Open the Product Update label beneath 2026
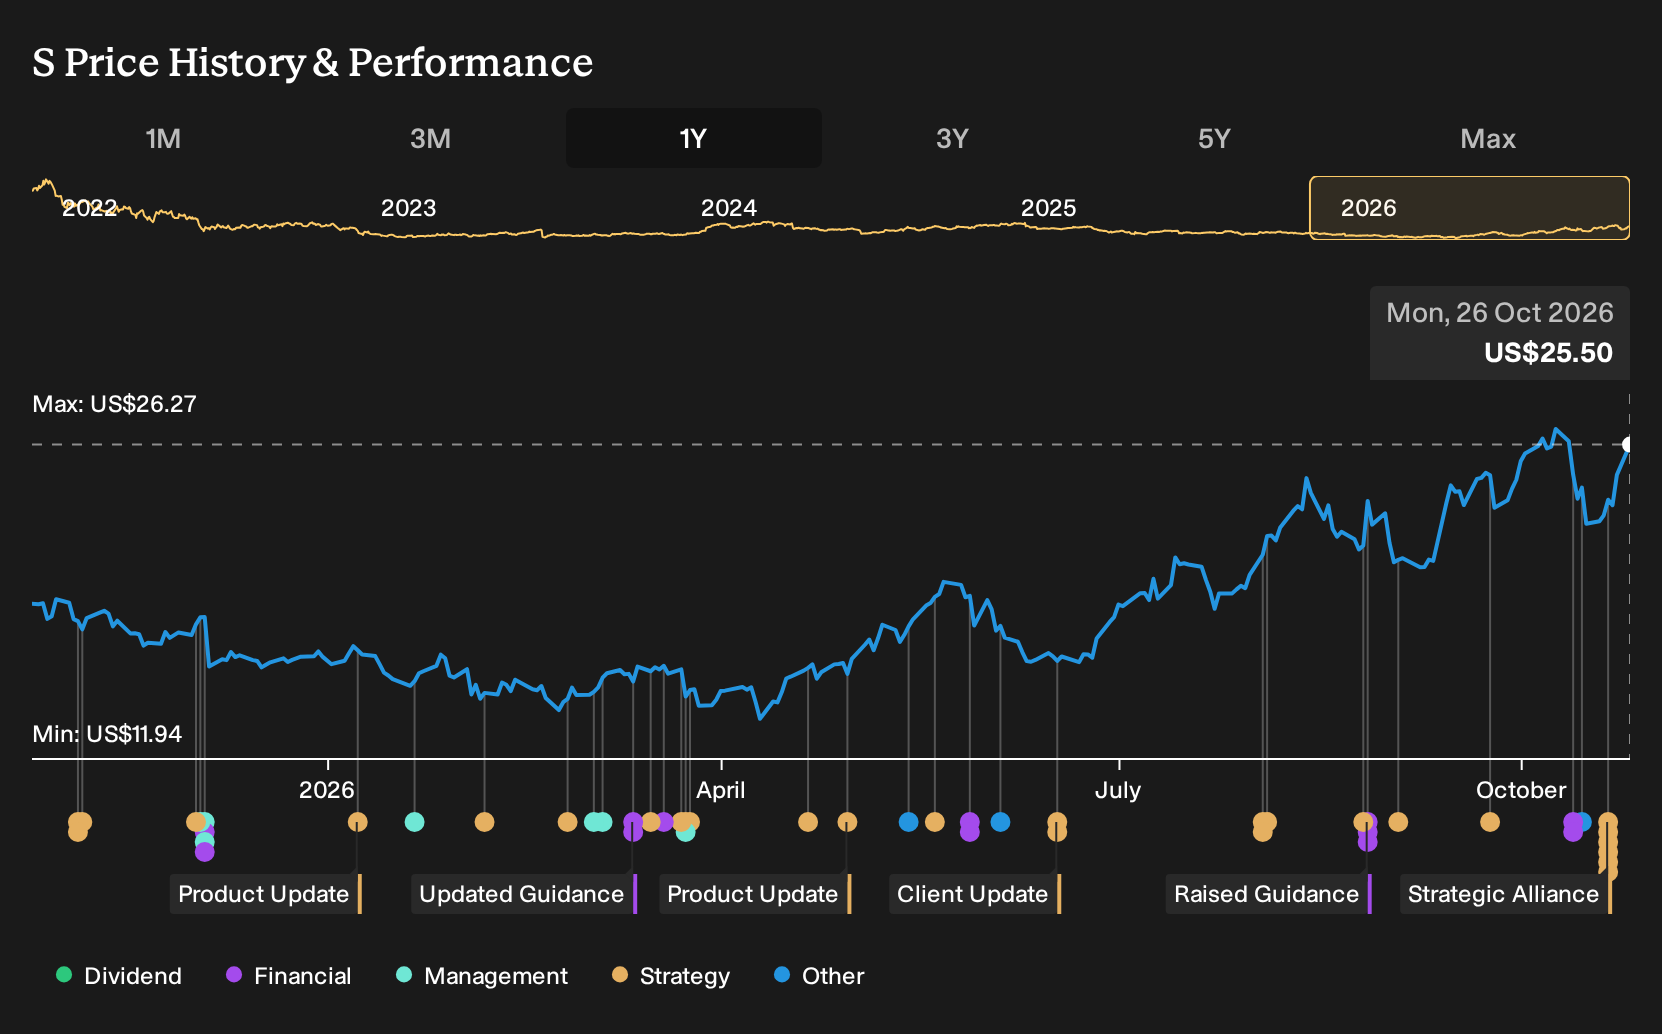This screenshot has height=1034, width=1662. (265, 894)
